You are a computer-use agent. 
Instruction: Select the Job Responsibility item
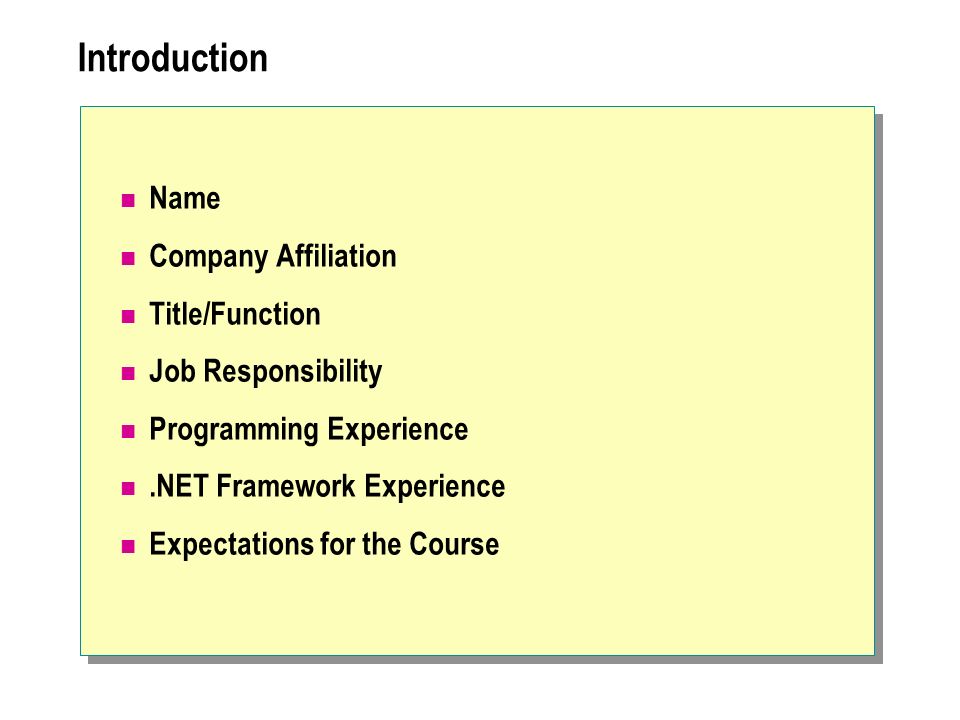point(266,372)
